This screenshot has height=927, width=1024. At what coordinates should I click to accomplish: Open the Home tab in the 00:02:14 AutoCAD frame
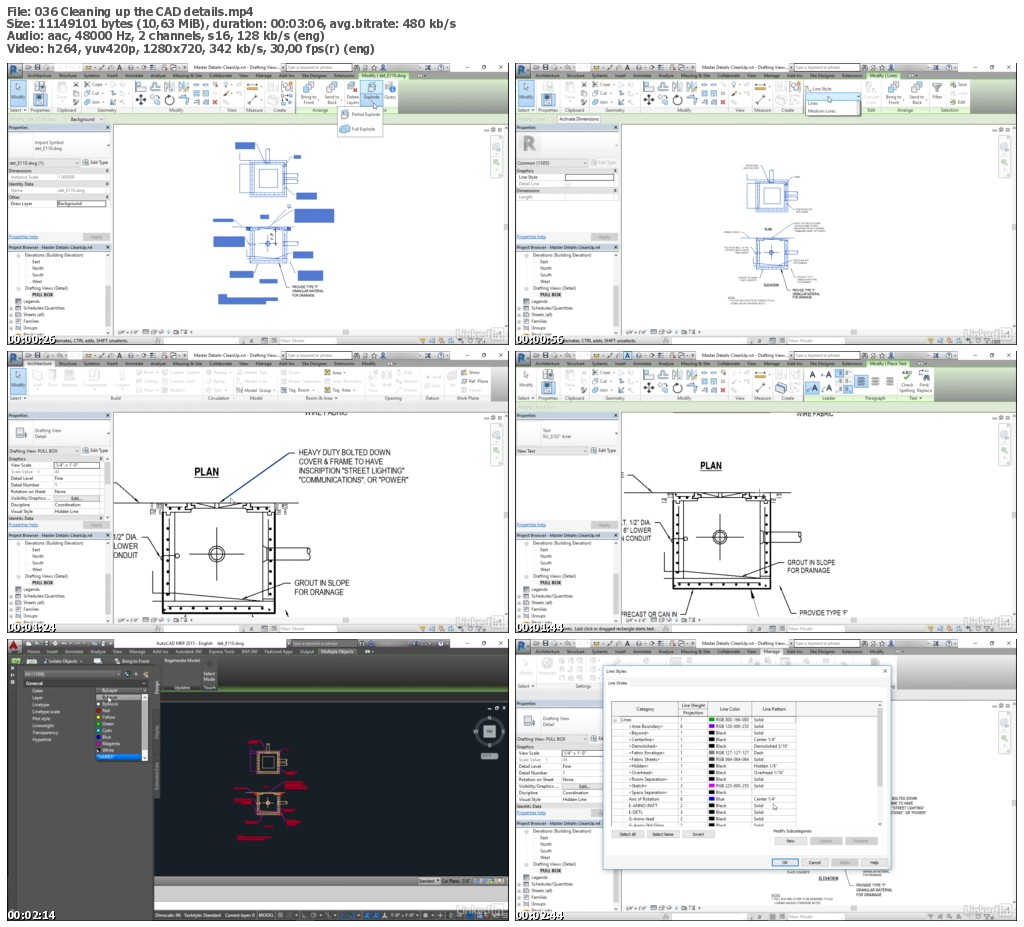pyautogui.click(x=33, y=651)
